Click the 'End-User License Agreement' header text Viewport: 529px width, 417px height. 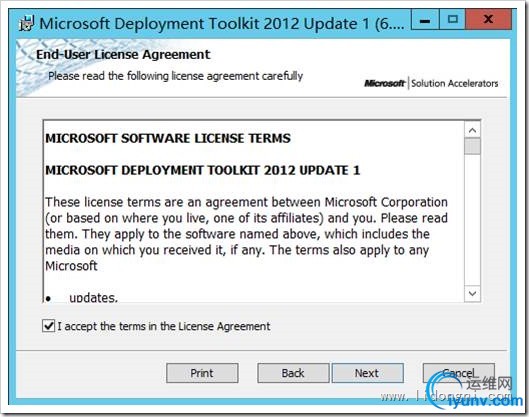tap(123, 54)
